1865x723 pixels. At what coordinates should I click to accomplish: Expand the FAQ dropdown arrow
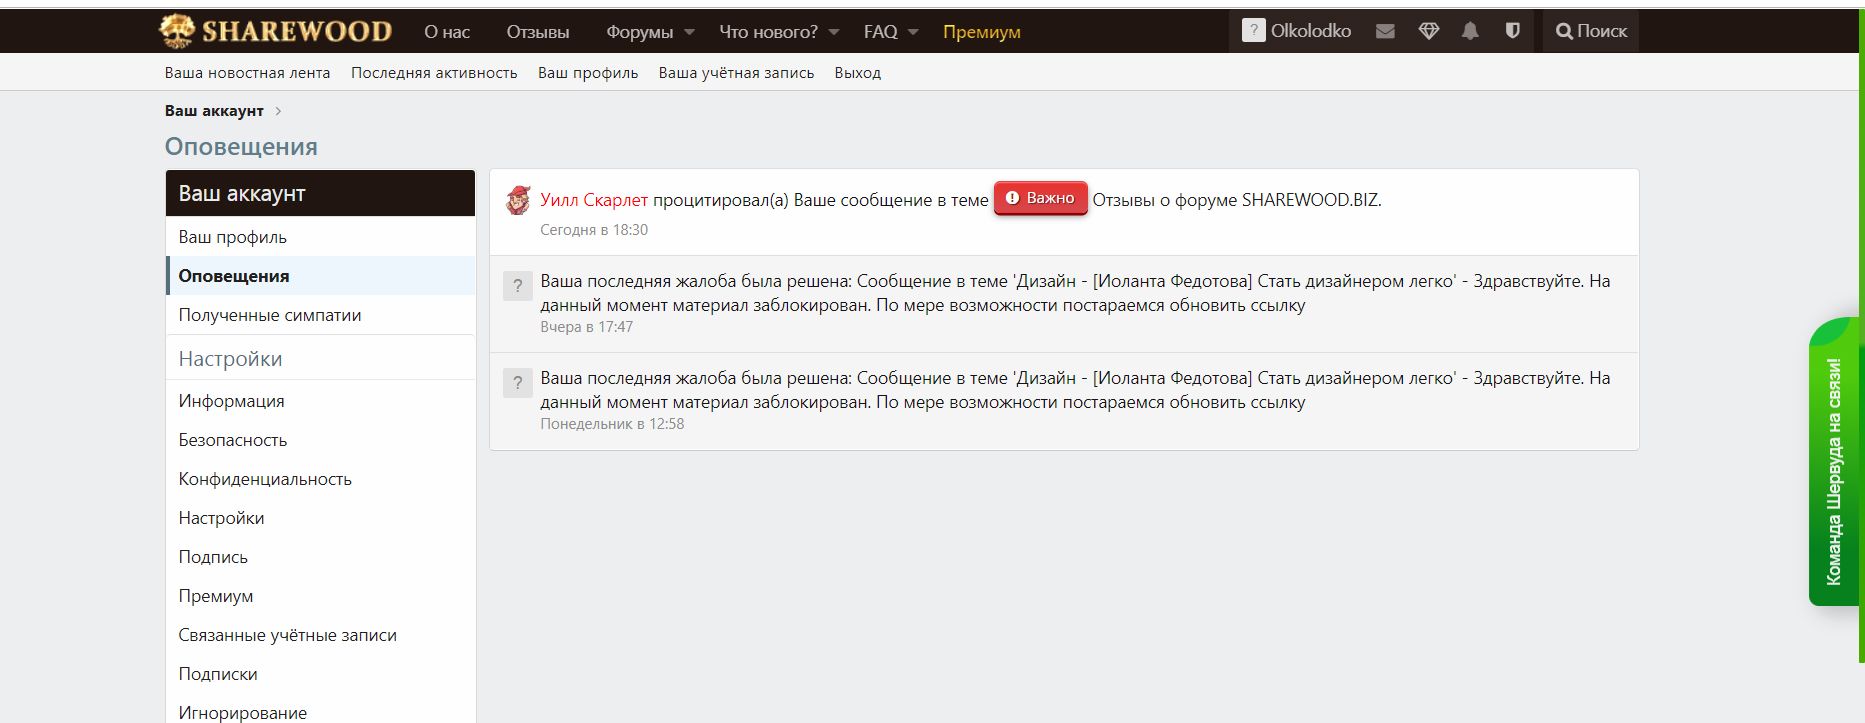tap(913, 32)
